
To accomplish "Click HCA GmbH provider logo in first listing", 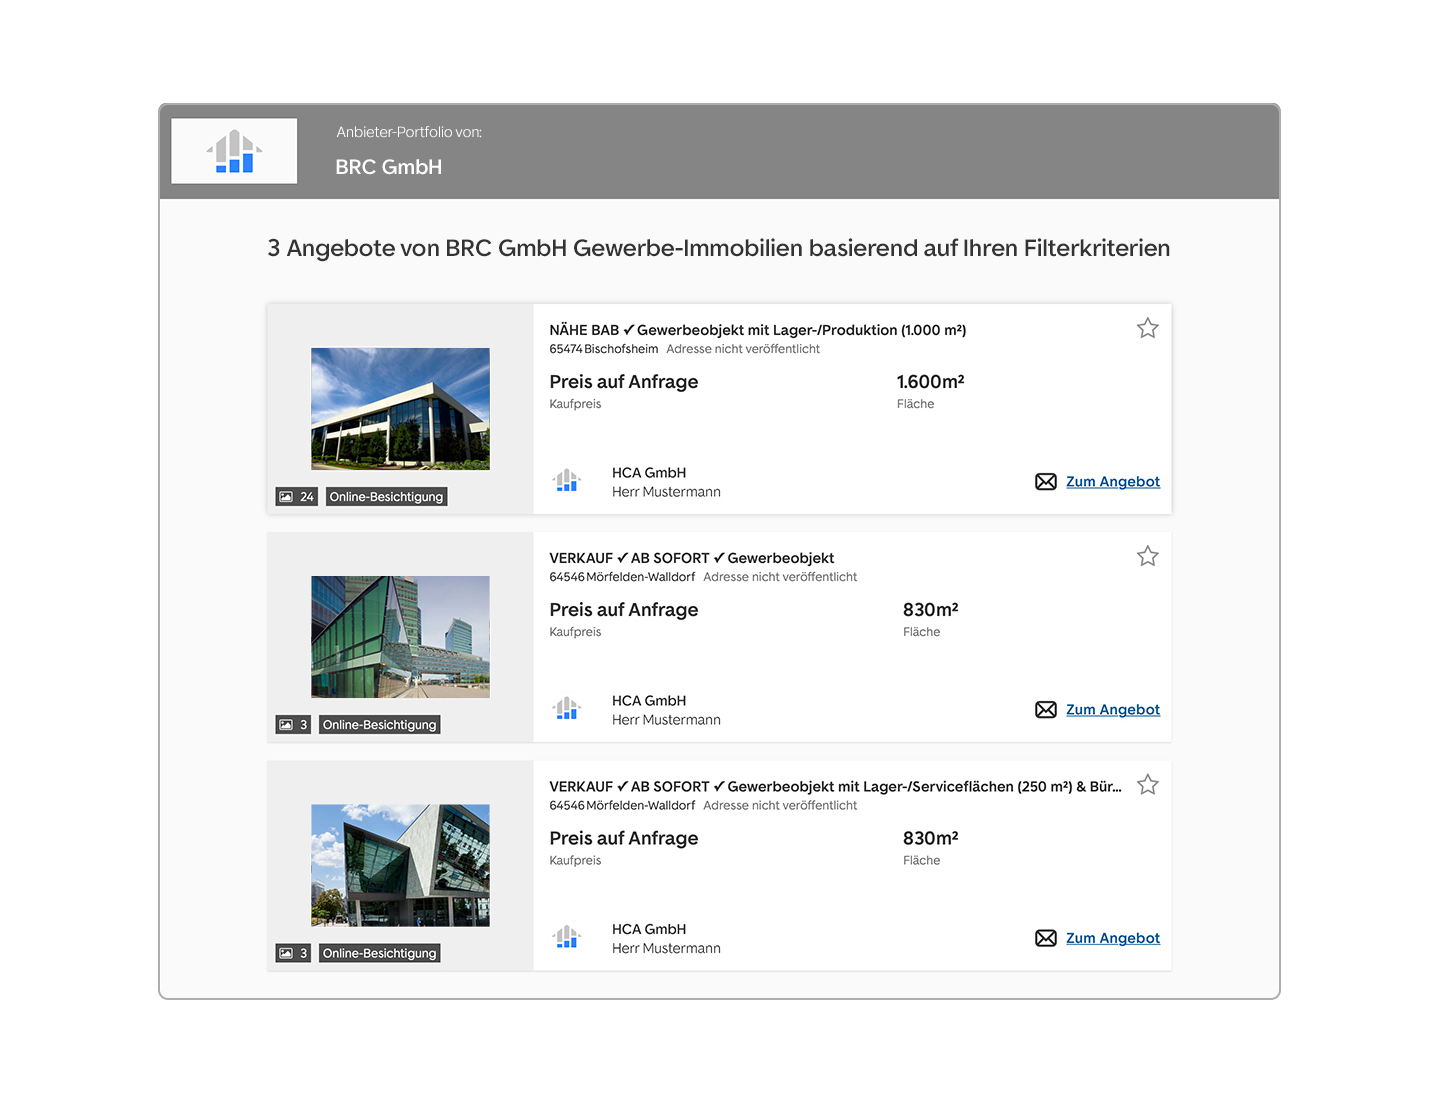I will 567,481.
